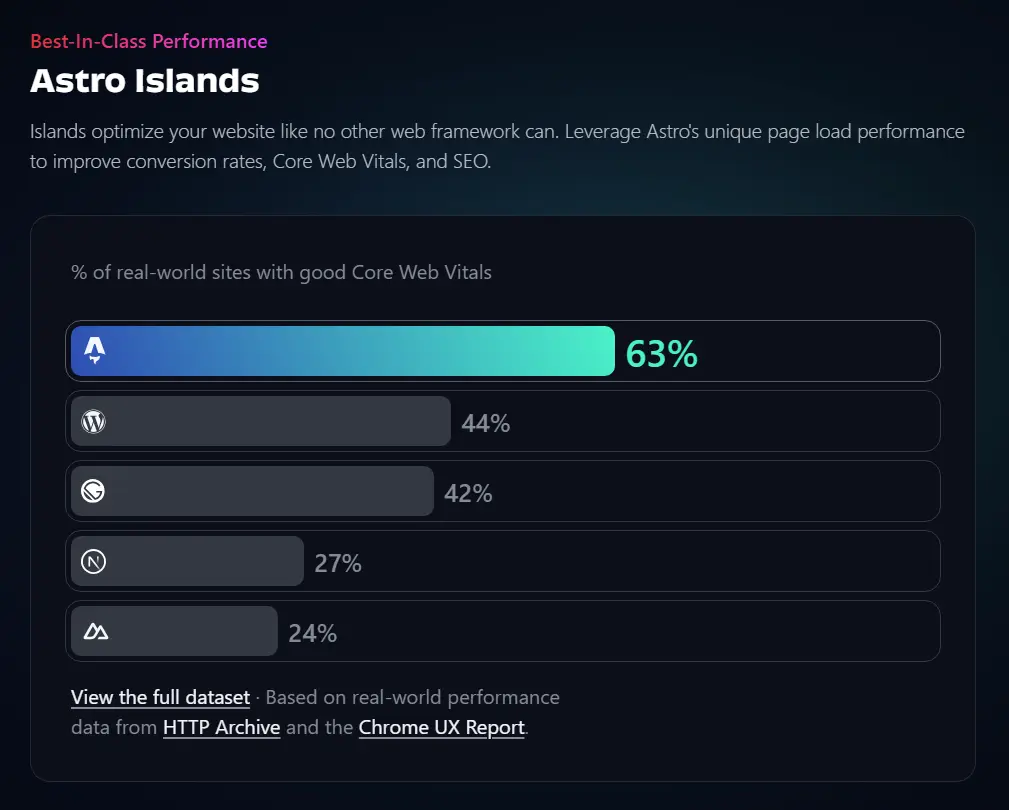The width and height of the screenshot is (1009, 810).
Task: Click the Nuxt mountain logo icon
Action: tap(95, 631)
